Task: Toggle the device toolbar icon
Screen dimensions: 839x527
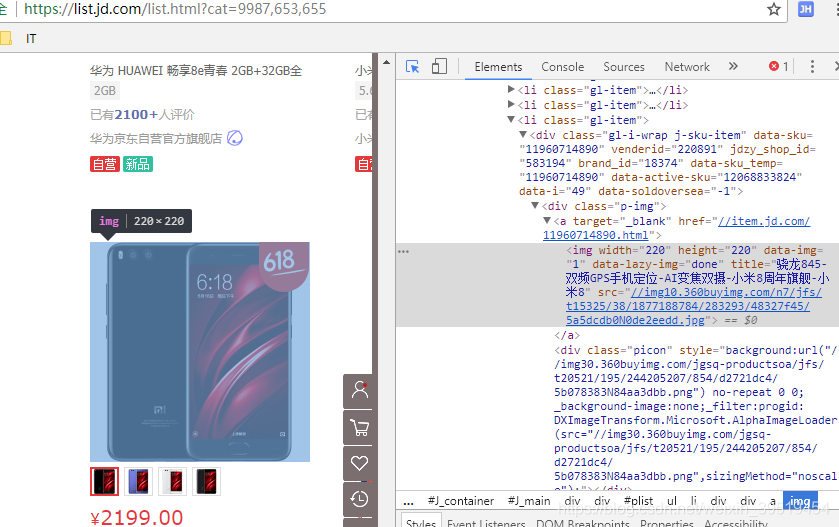Action: (x=439, y=66)
